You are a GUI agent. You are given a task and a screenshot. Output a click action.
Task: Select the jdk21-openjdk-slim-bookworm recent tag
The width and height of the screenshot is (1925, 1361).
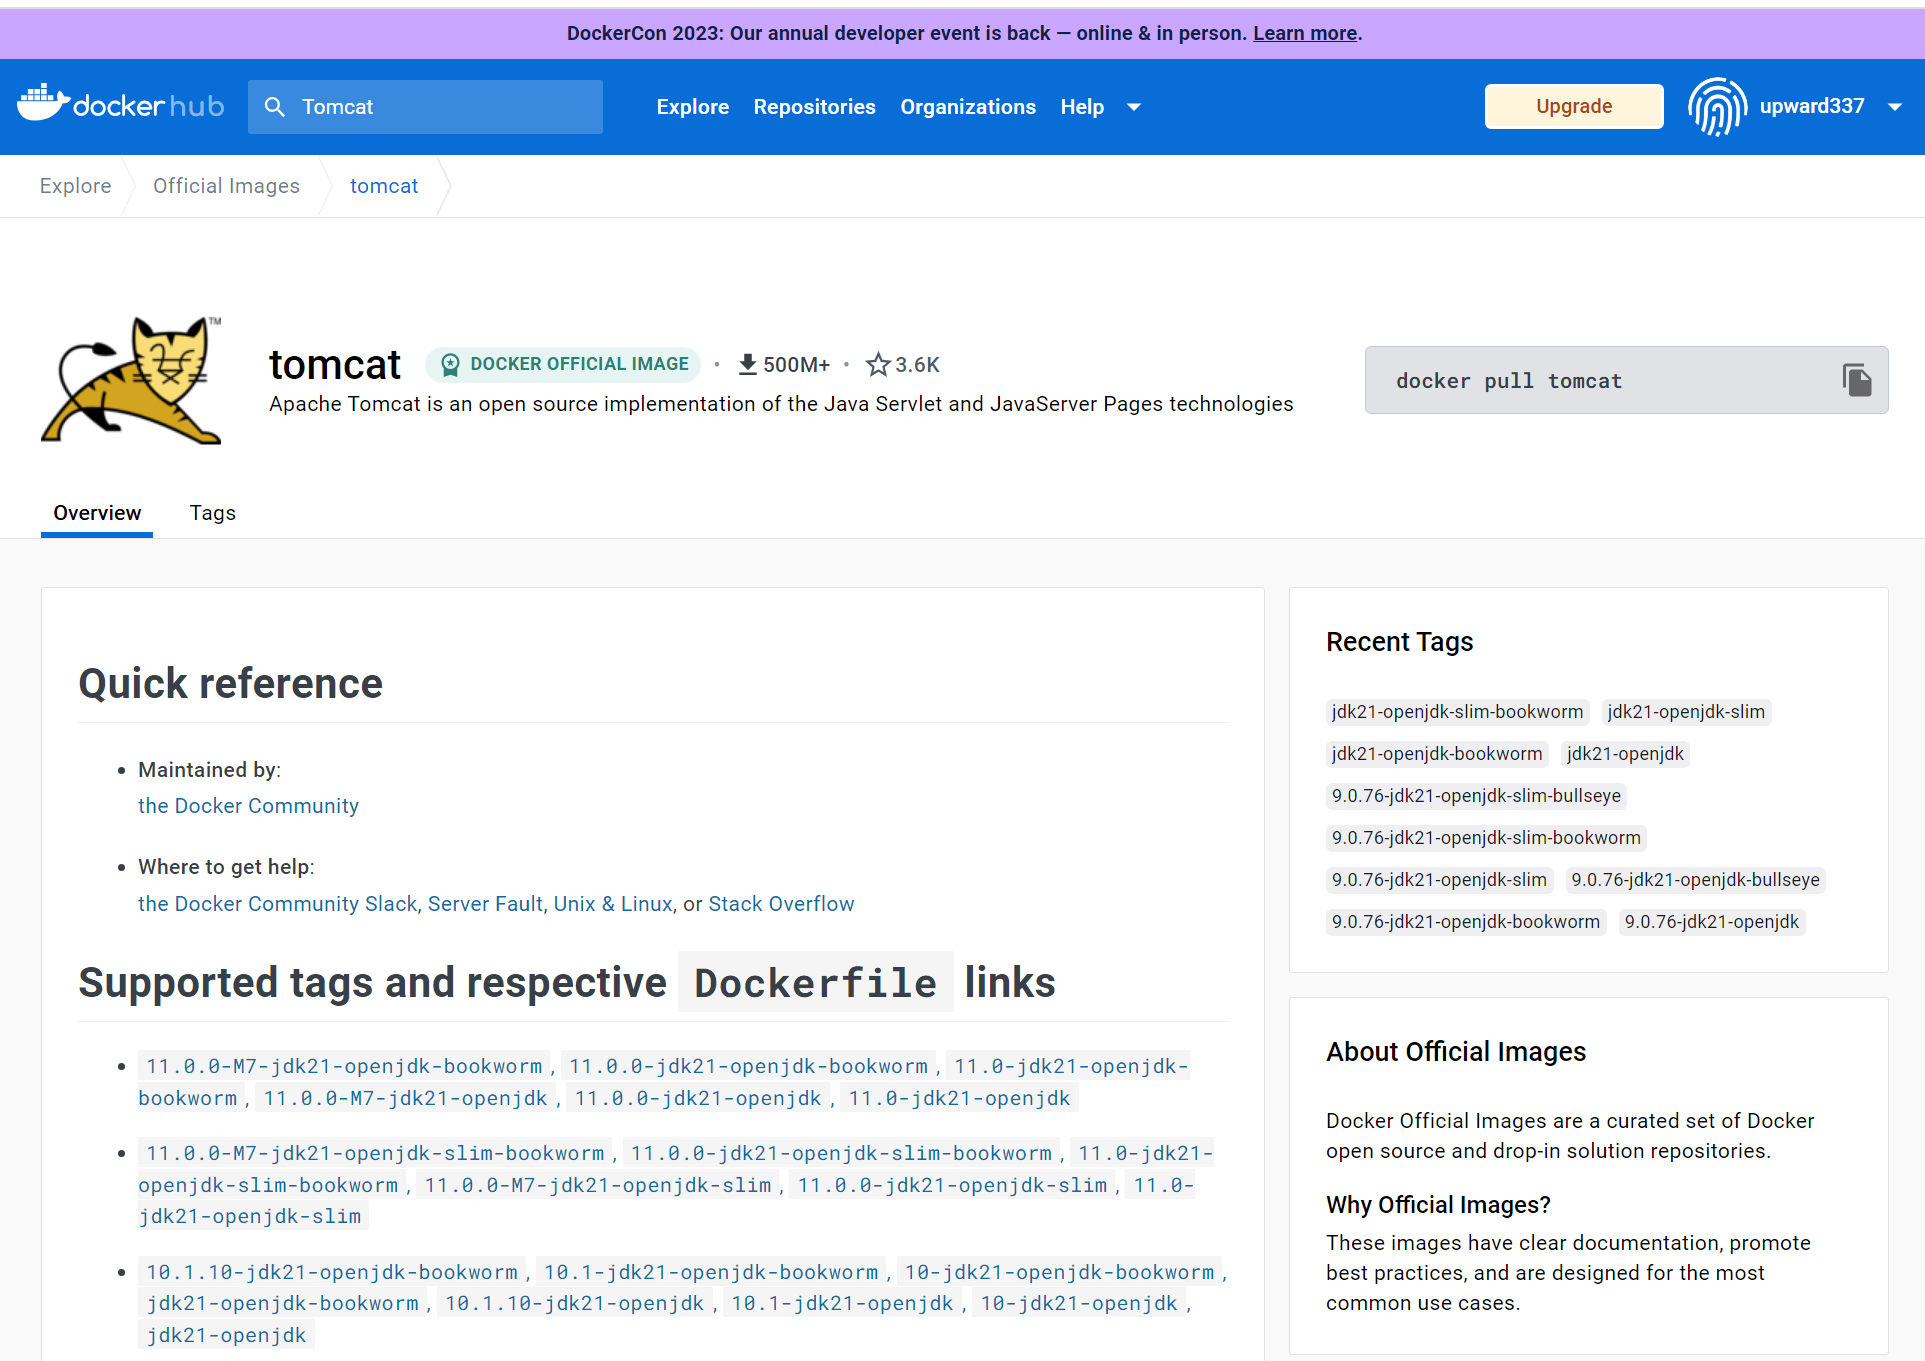pyautogui.click(x=1456, y=711)
